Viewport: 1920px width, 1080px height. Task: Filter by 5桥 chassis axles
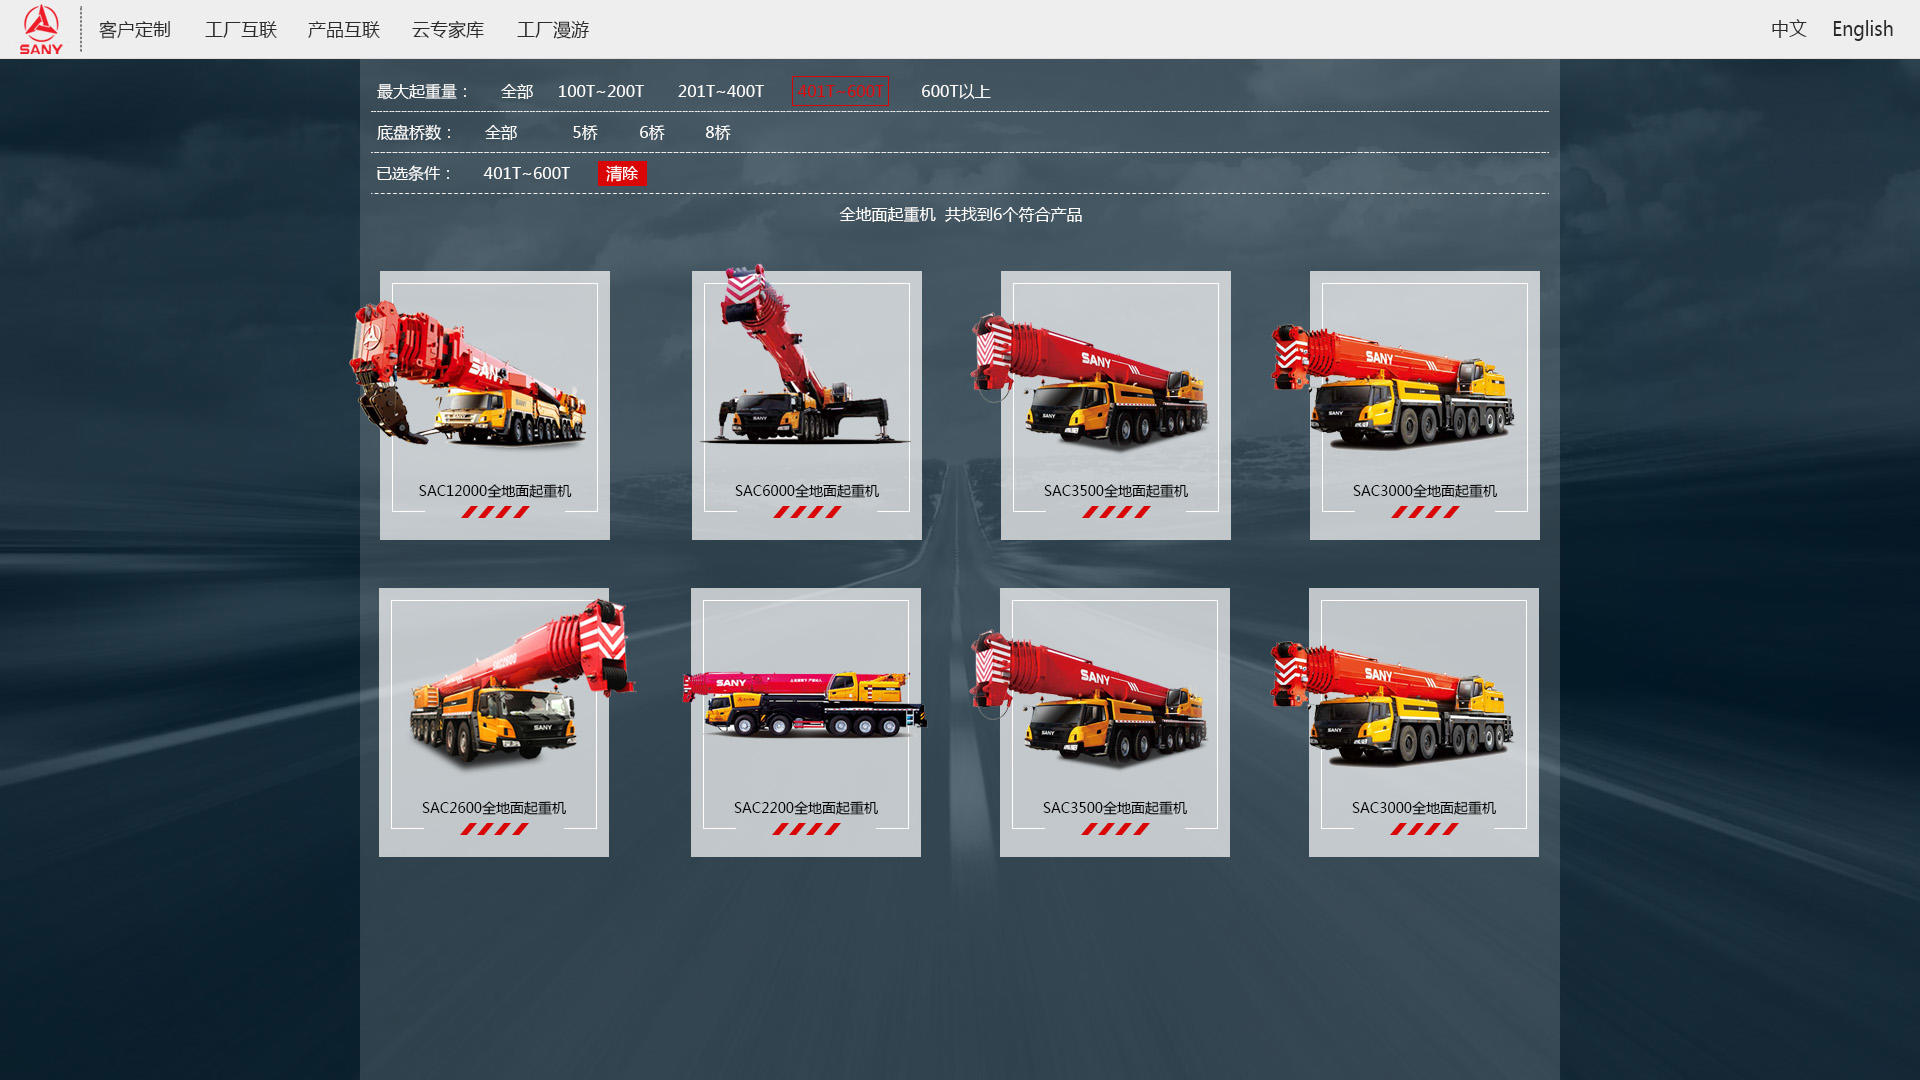(x=585, y=132)
